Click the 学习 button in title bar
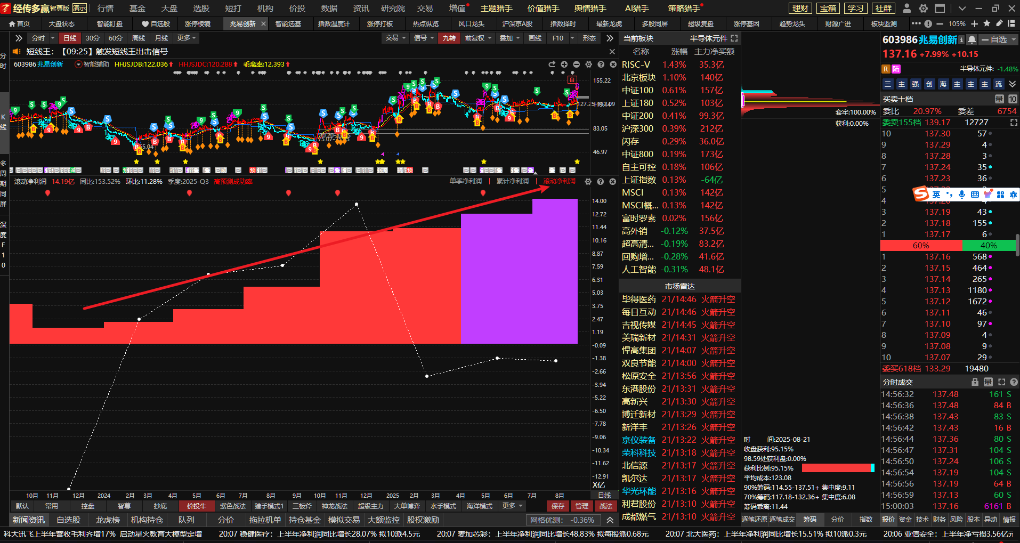 (x=855, y=8)
